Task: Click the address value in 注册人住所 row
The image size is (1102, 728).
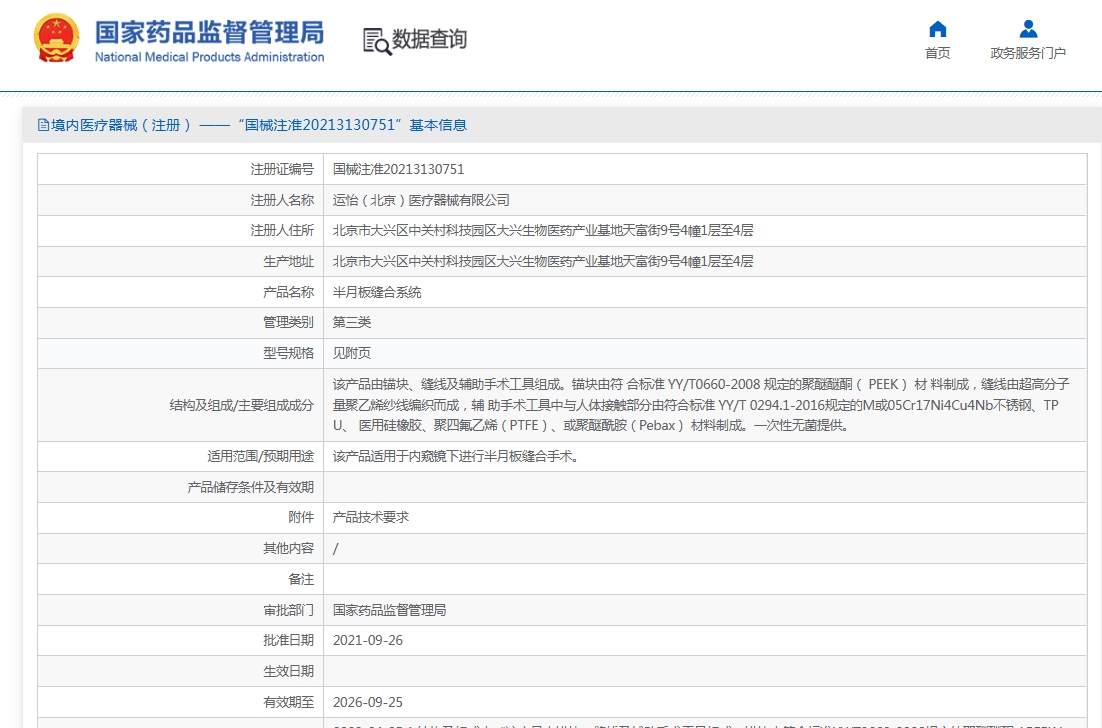Action: click(543, 230)
